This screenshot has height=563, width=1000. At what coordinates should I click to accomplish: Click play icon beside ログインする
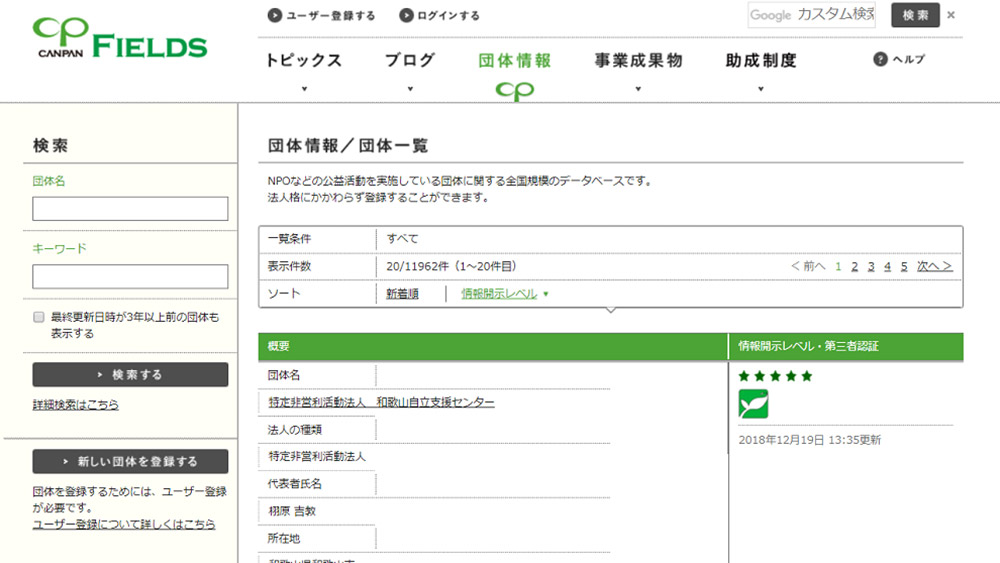[x=406, y=15]
